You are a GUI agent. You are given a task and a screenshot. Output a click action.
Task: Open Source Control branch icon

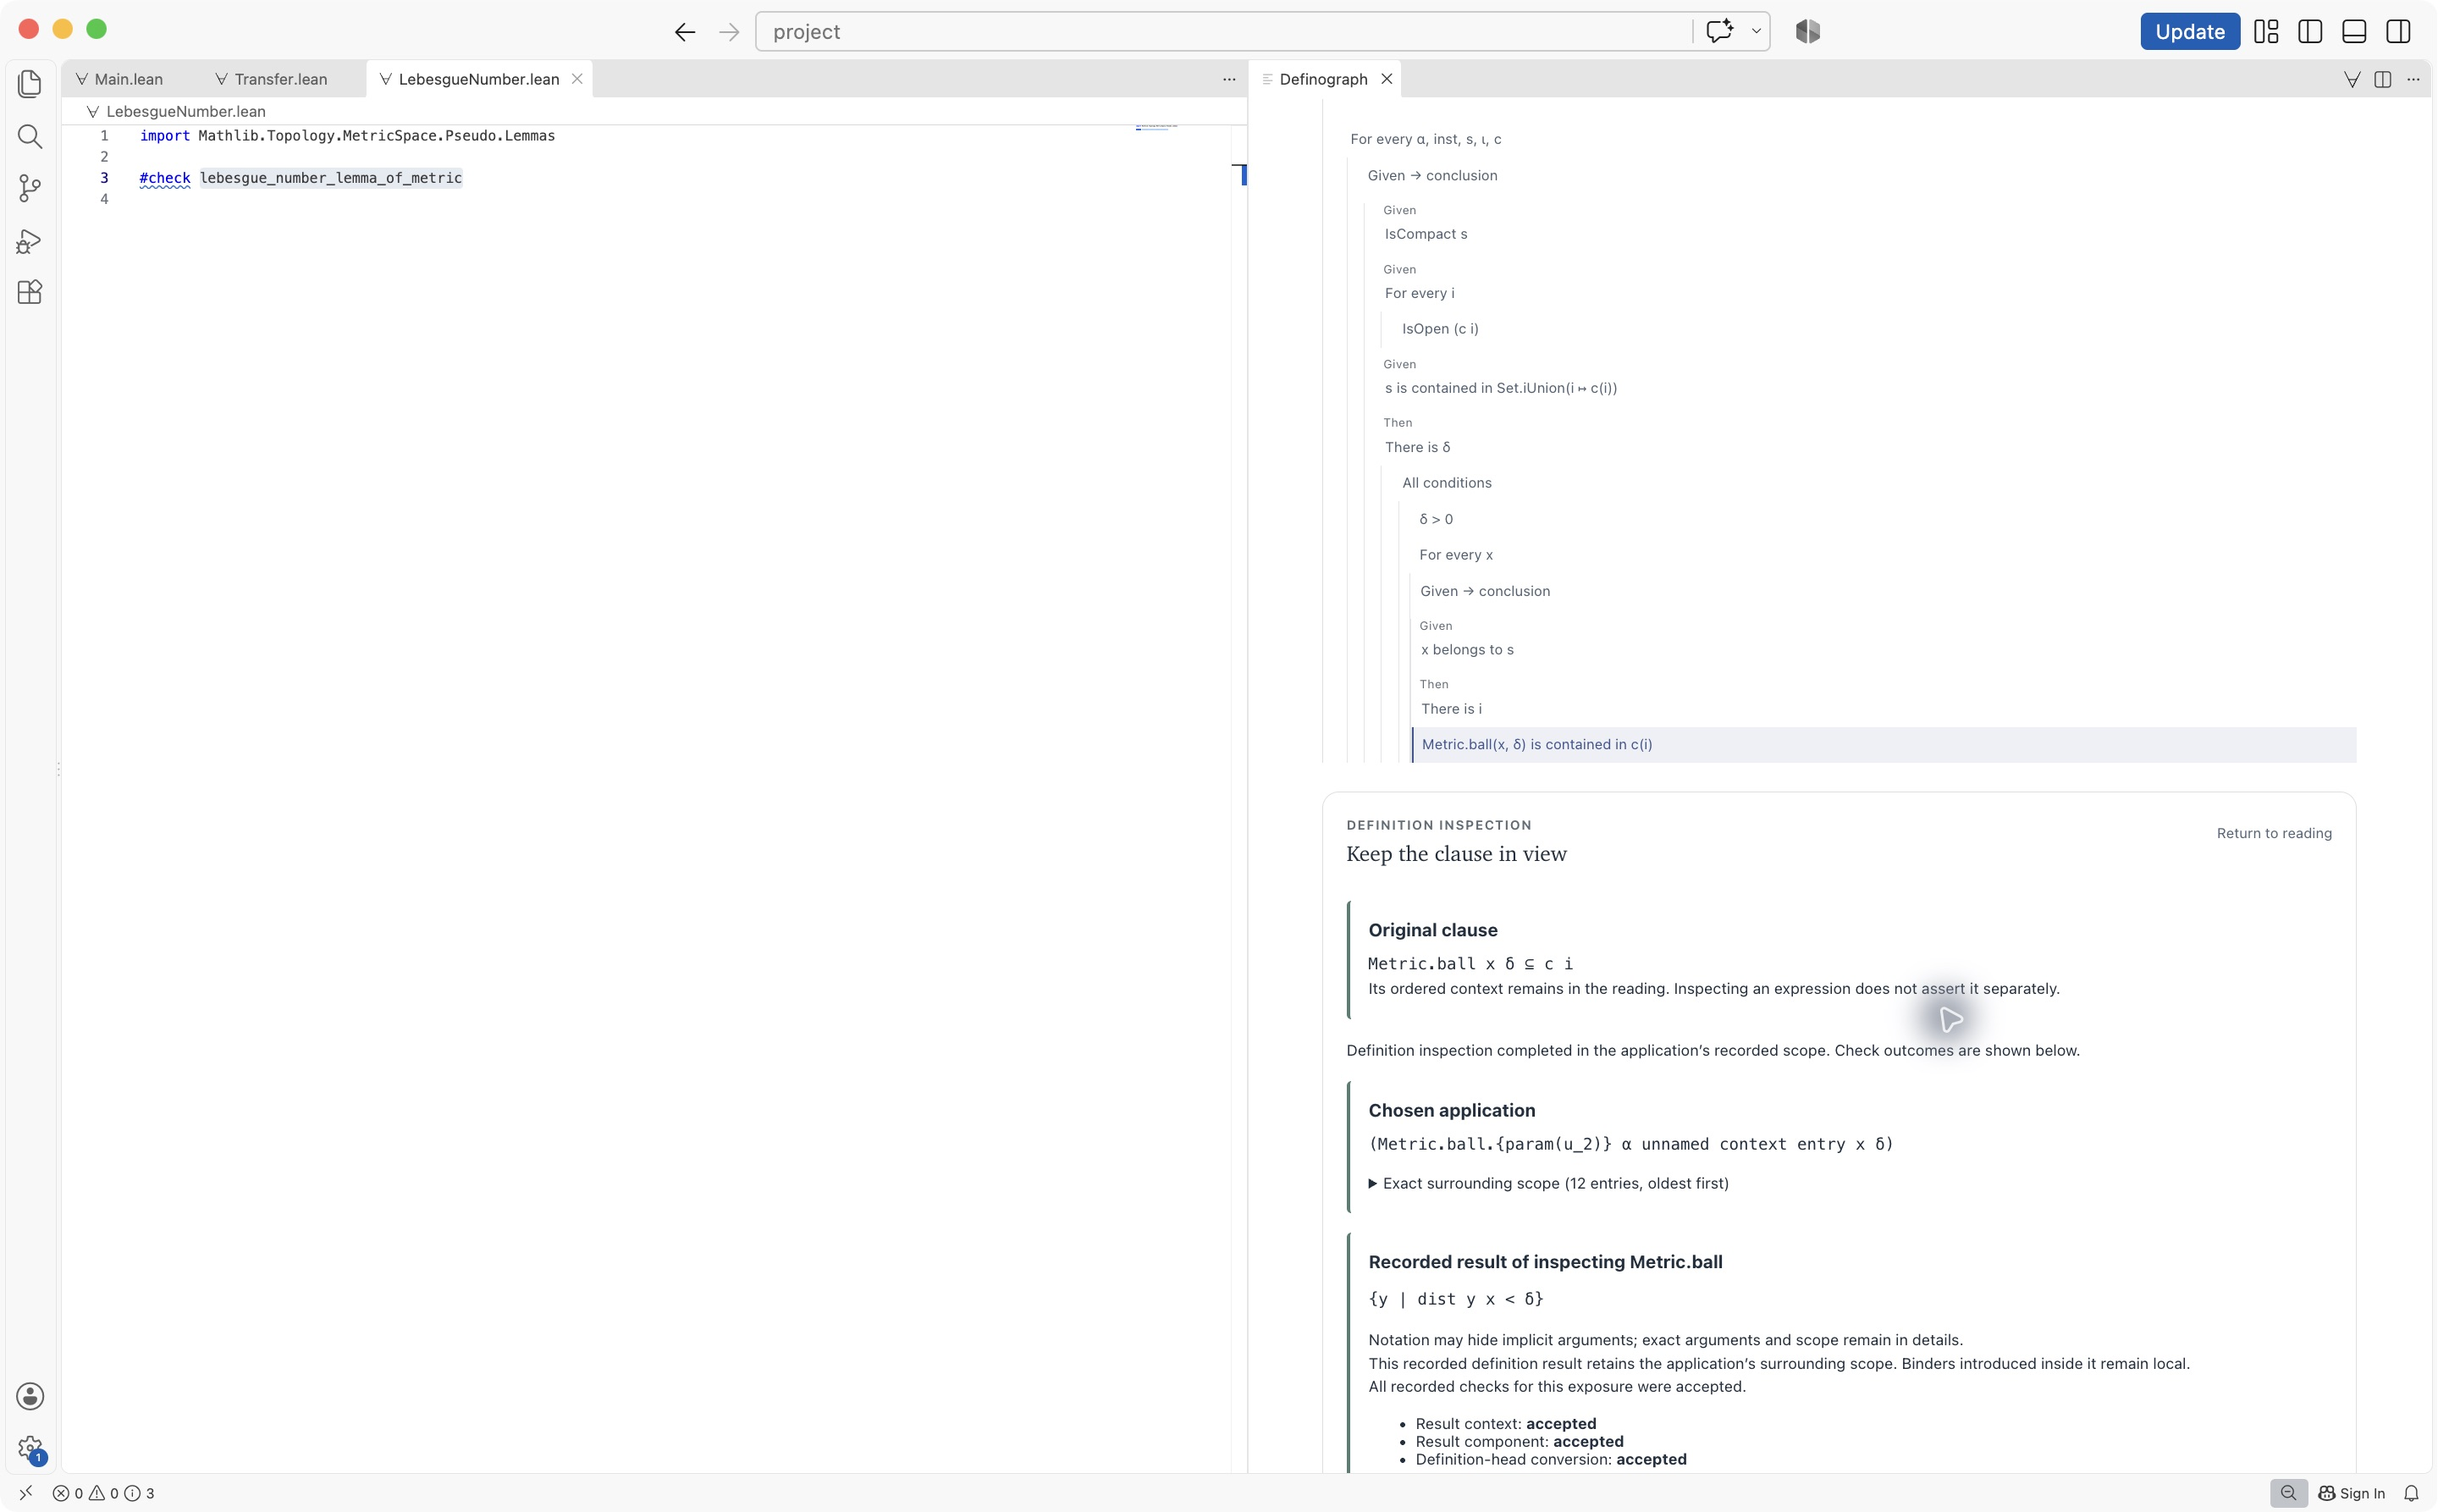(30, 188)
